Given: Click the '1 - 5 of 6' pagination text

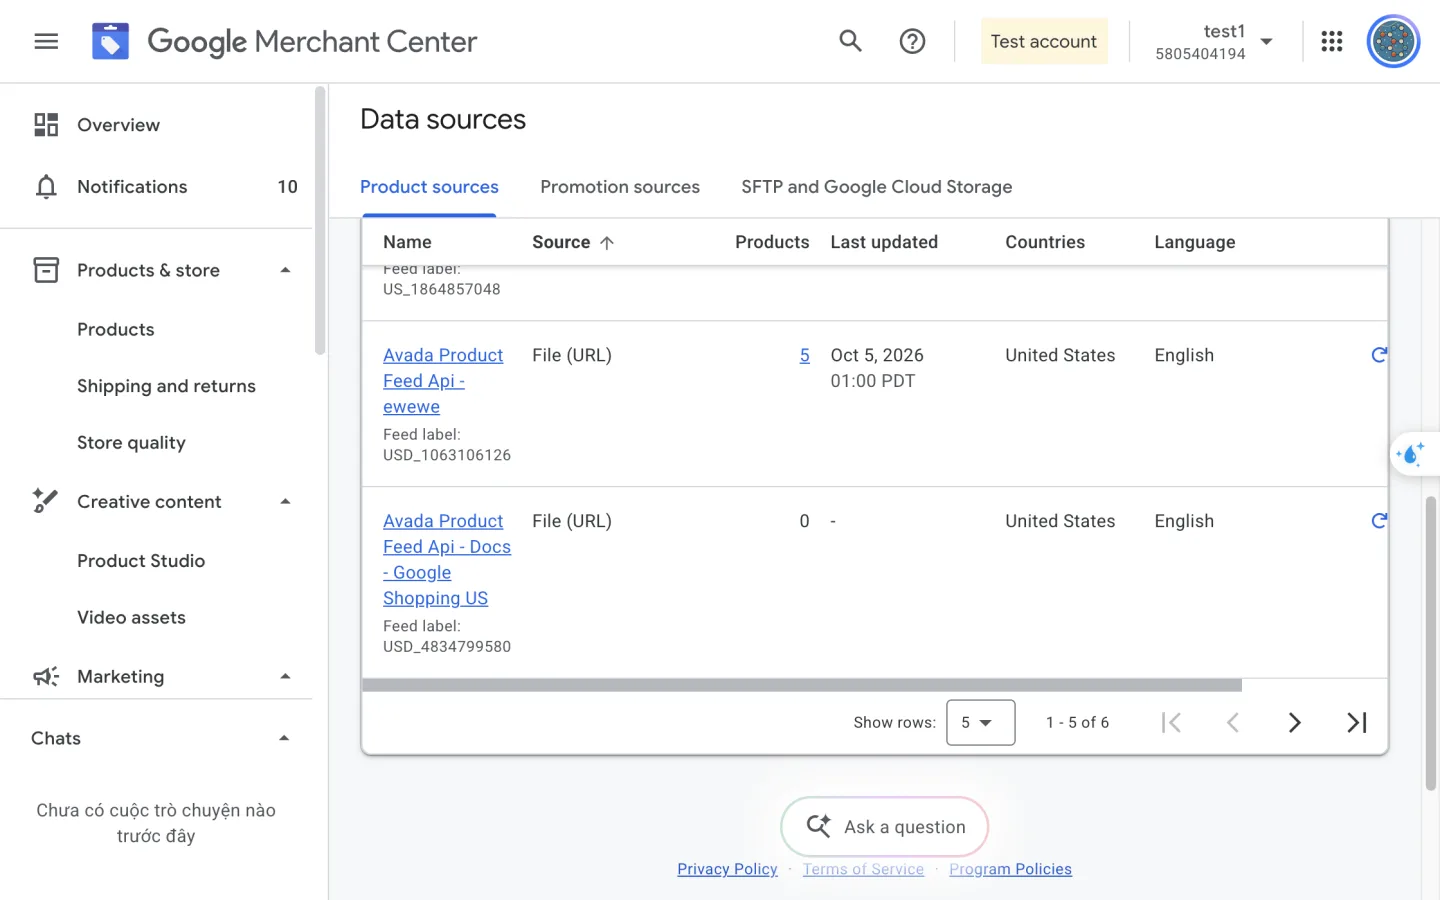Looking at the screenshot, I should [1077, 722].
